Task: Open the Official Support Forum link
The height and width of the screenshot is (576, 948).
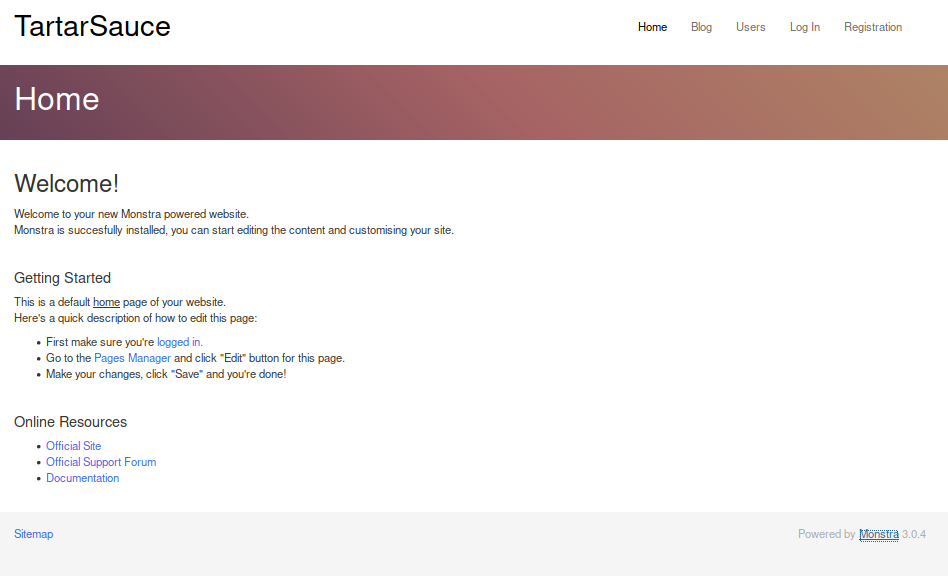Action: click(101, 462)
